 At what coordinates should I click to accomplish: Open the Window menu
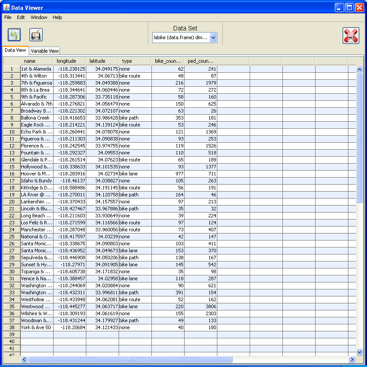[39, 17]
